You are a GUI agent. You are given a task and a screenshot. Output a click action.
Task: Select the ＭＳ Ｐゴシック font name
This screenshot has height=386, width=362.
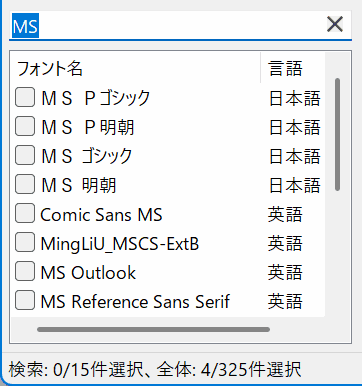[96, 98]
